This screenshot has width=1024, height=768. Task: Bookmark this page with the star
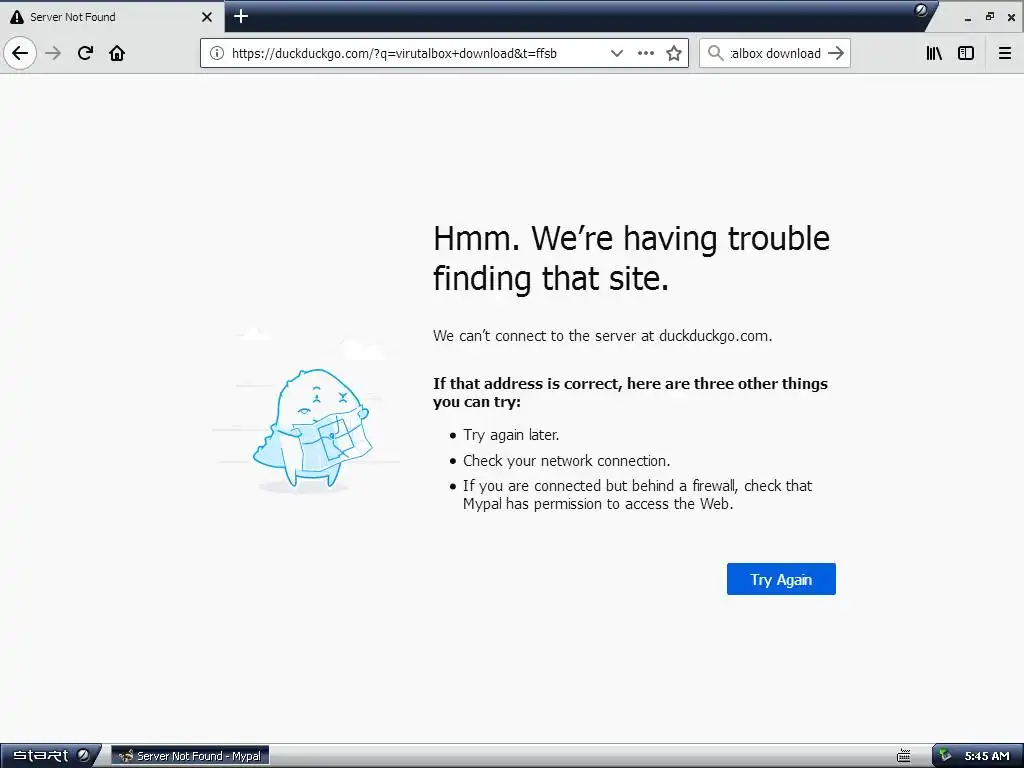674,53
